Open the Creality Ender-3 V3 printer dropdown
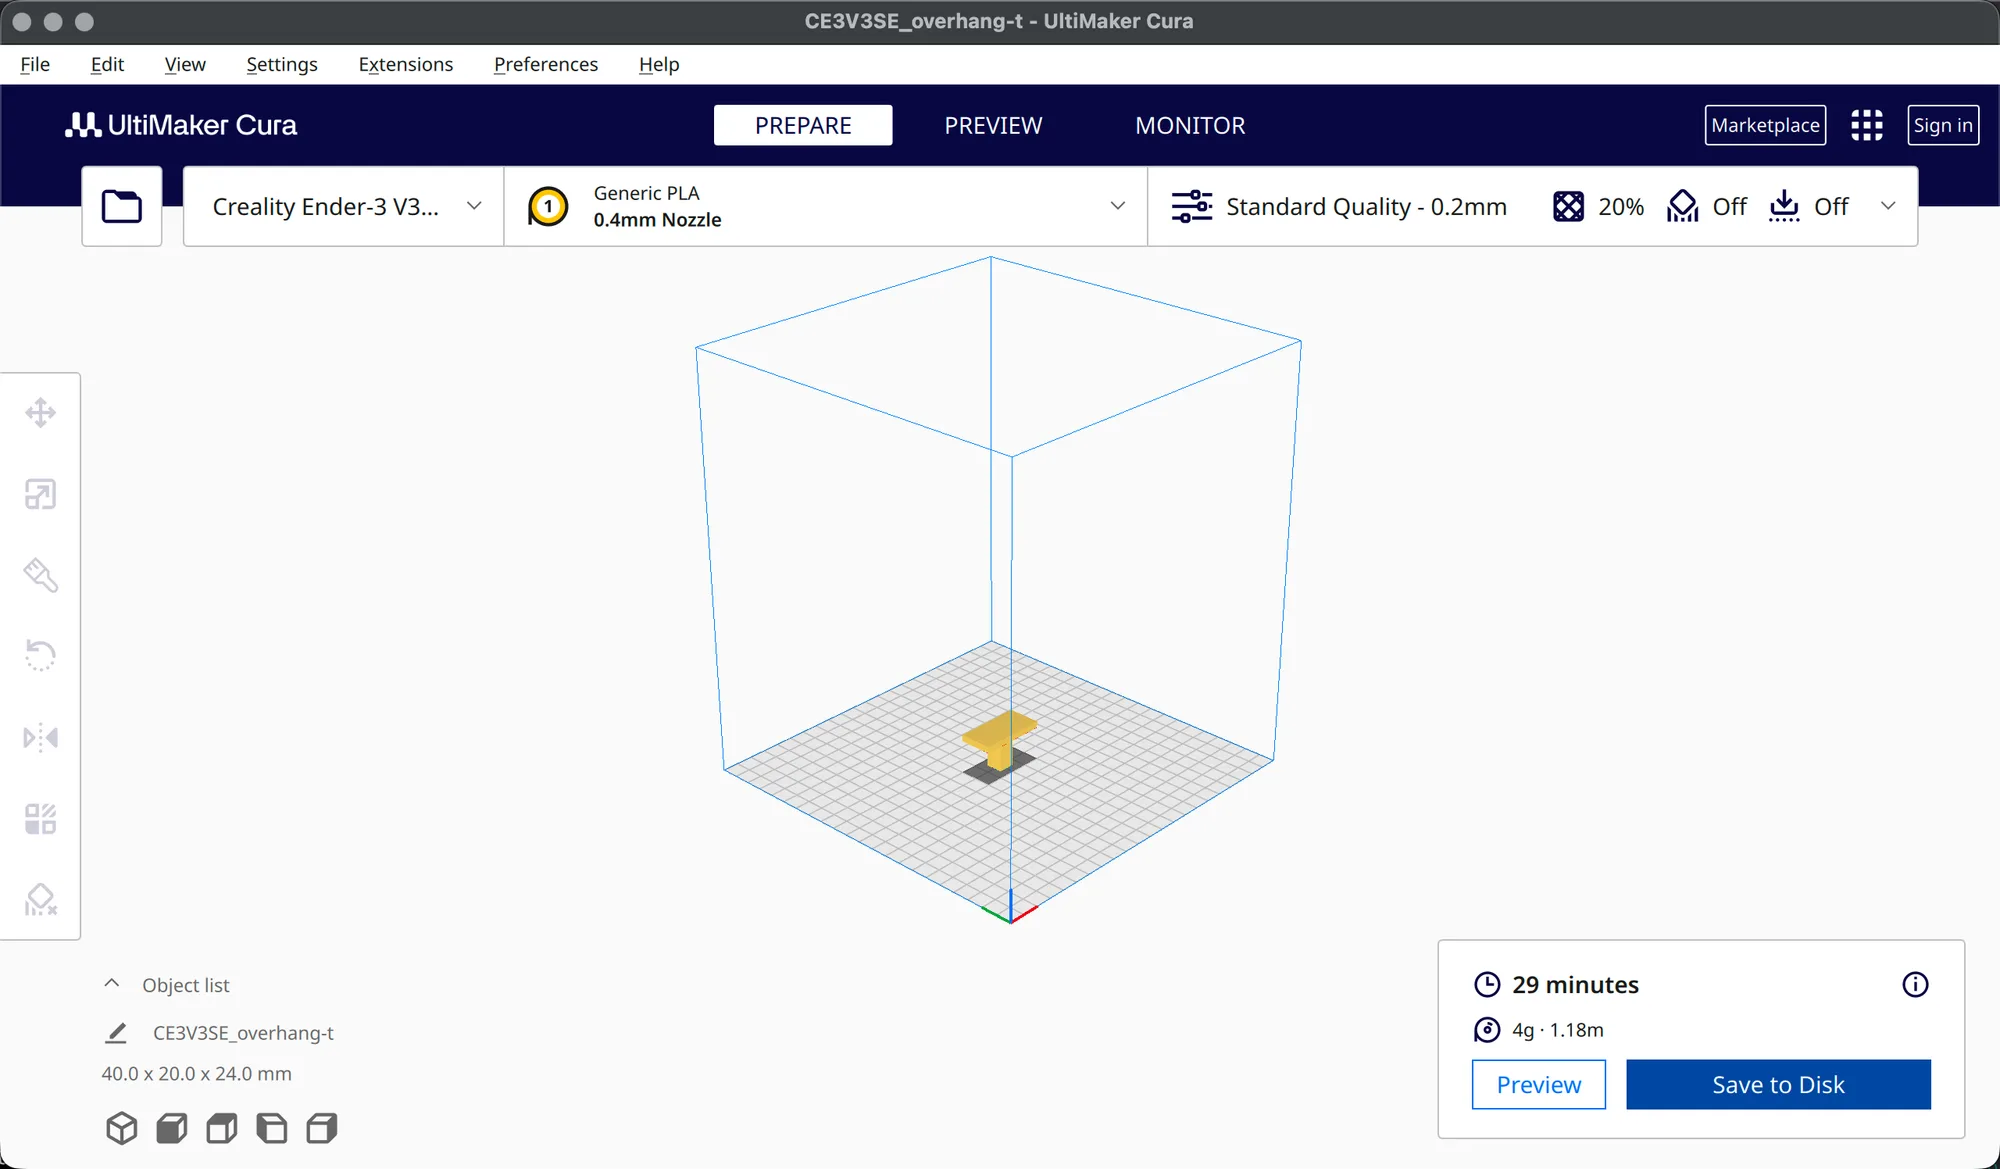Viewport: 2000px width, 1169px height. (x=344, y=206)
